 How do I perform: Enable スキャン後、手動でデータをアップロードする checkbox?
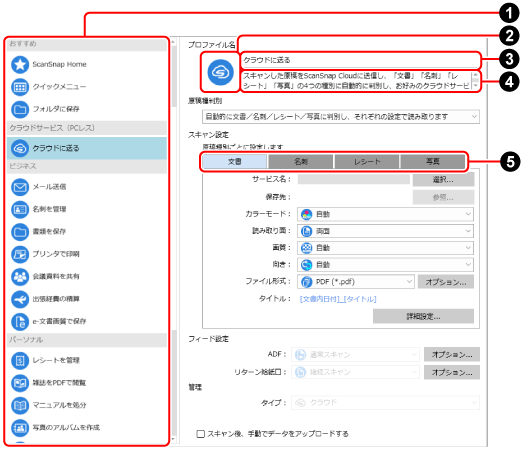[201, 434]
